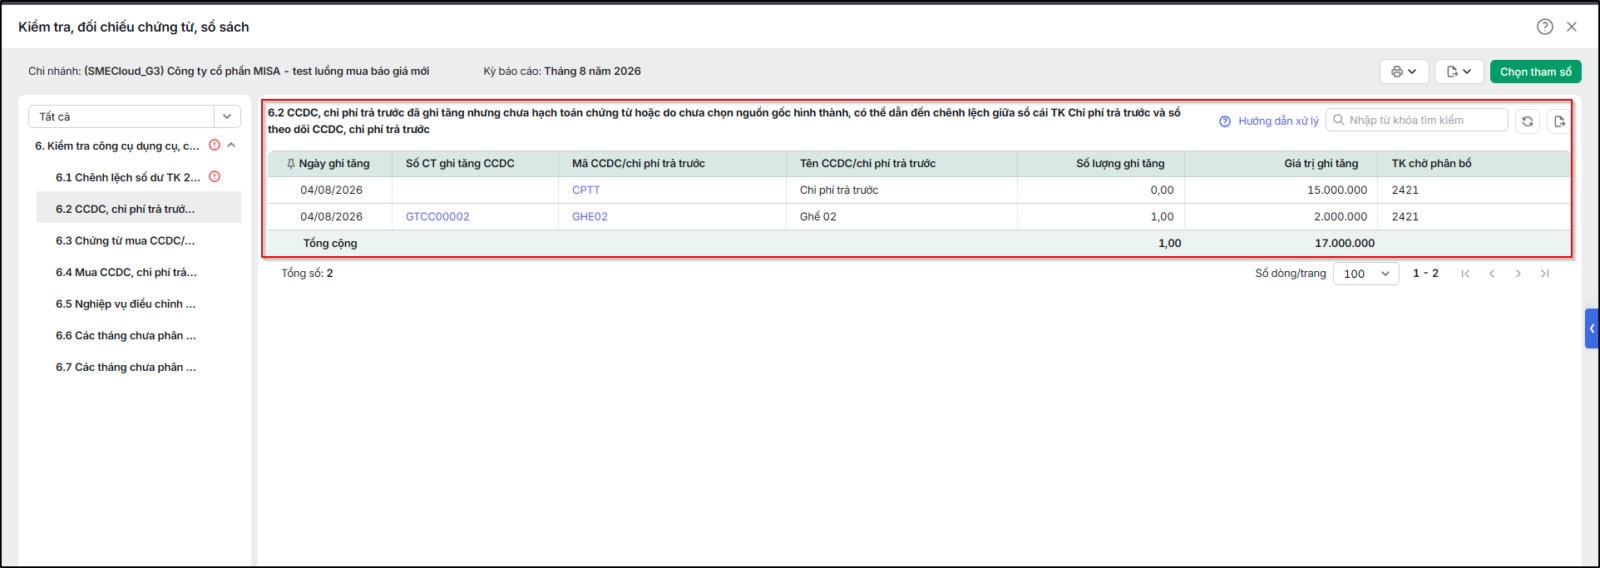Click the pin icon in Ngày ghi tăng header
The width and height of the screenshot is (1600, 568).
coord(291,164)
